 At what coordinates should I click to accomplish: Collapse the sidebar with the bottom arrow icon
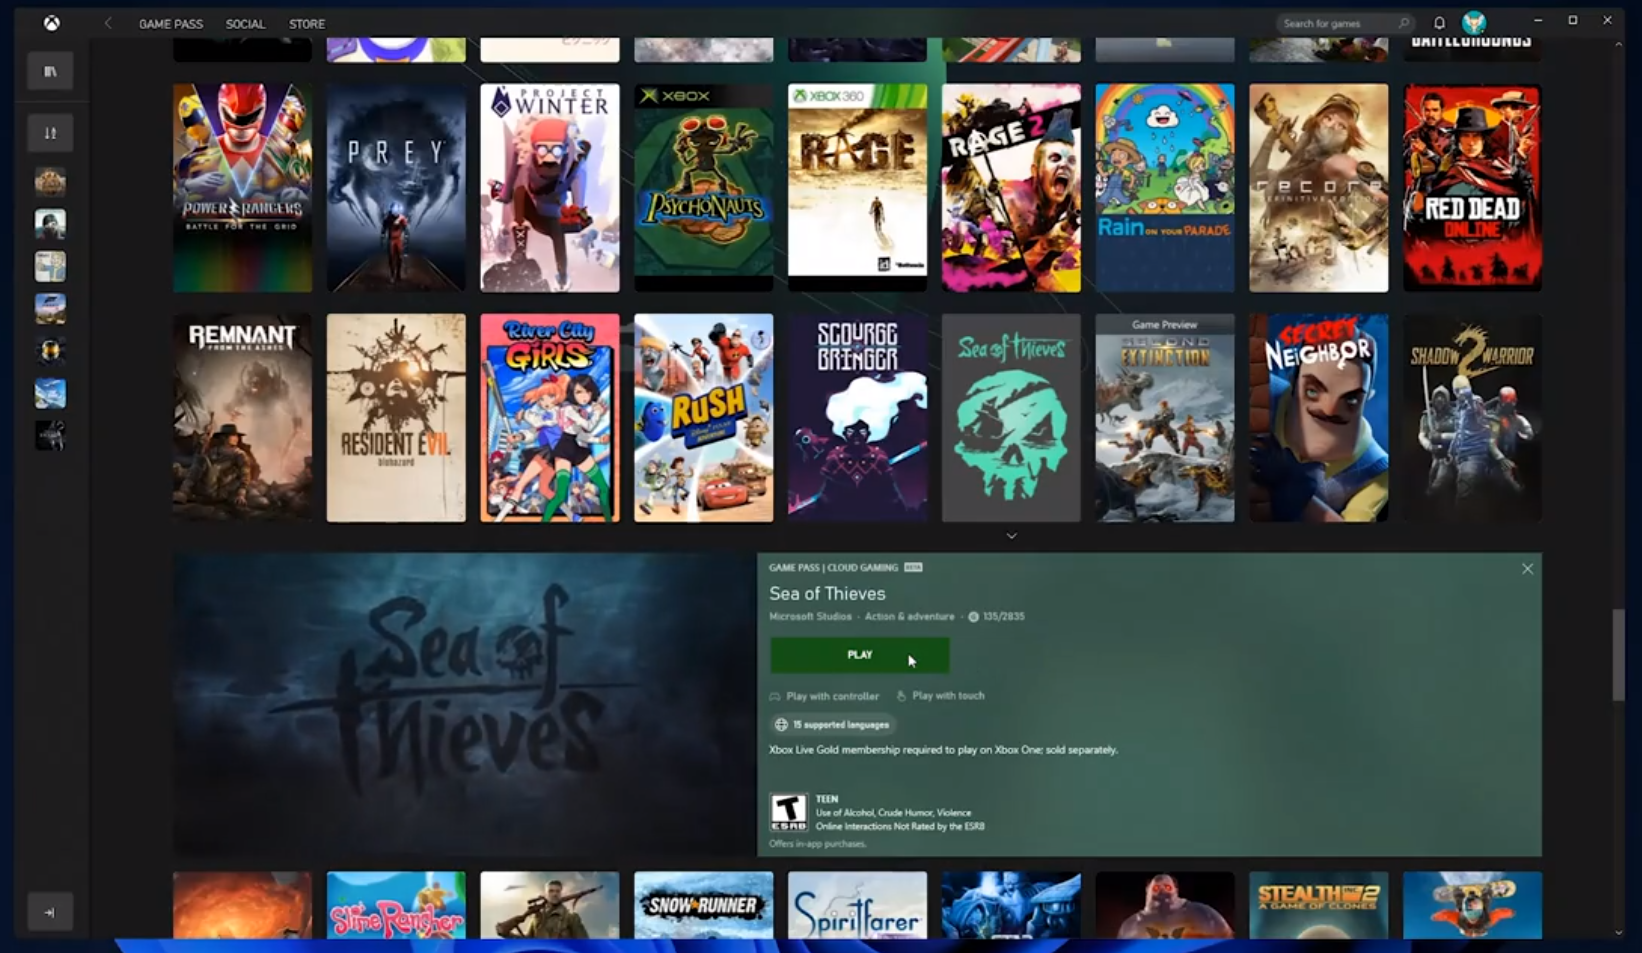click(x=50, y=912)
